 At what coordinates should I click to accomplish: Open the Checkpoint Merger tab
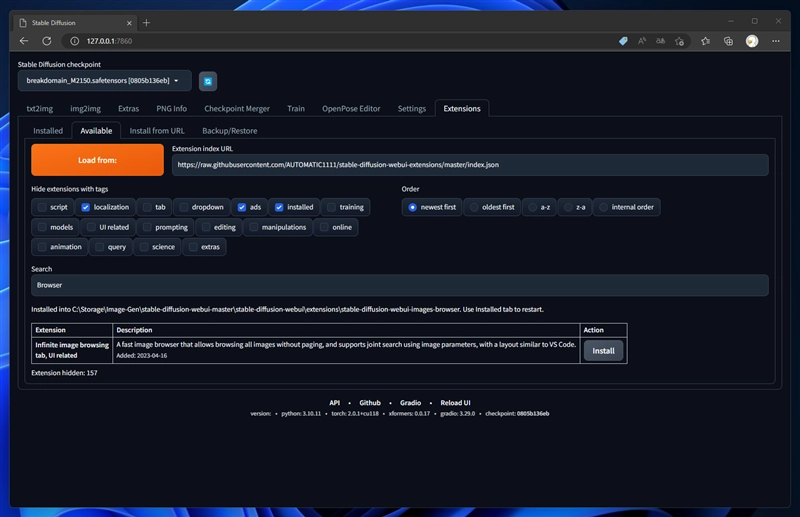pos(237,109)
